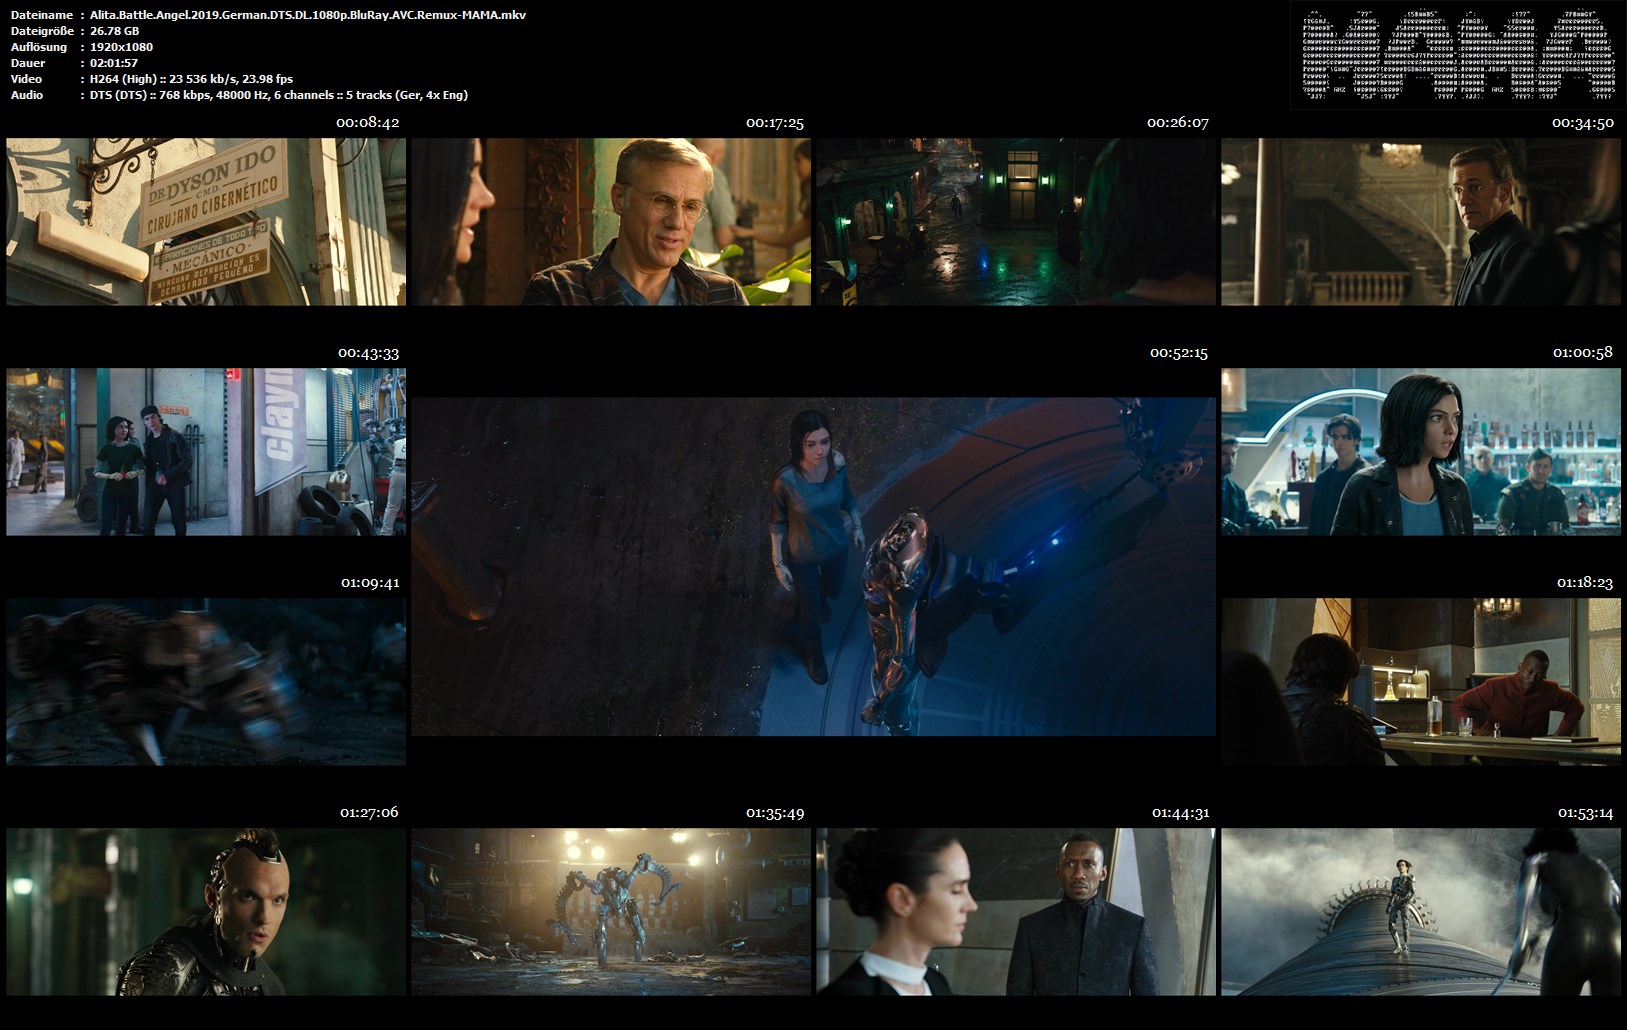Image resolution: width=1627 pixels, height=1030 pixels.
Task: Select the DTS audio track info line
Action: coord(279,95)
